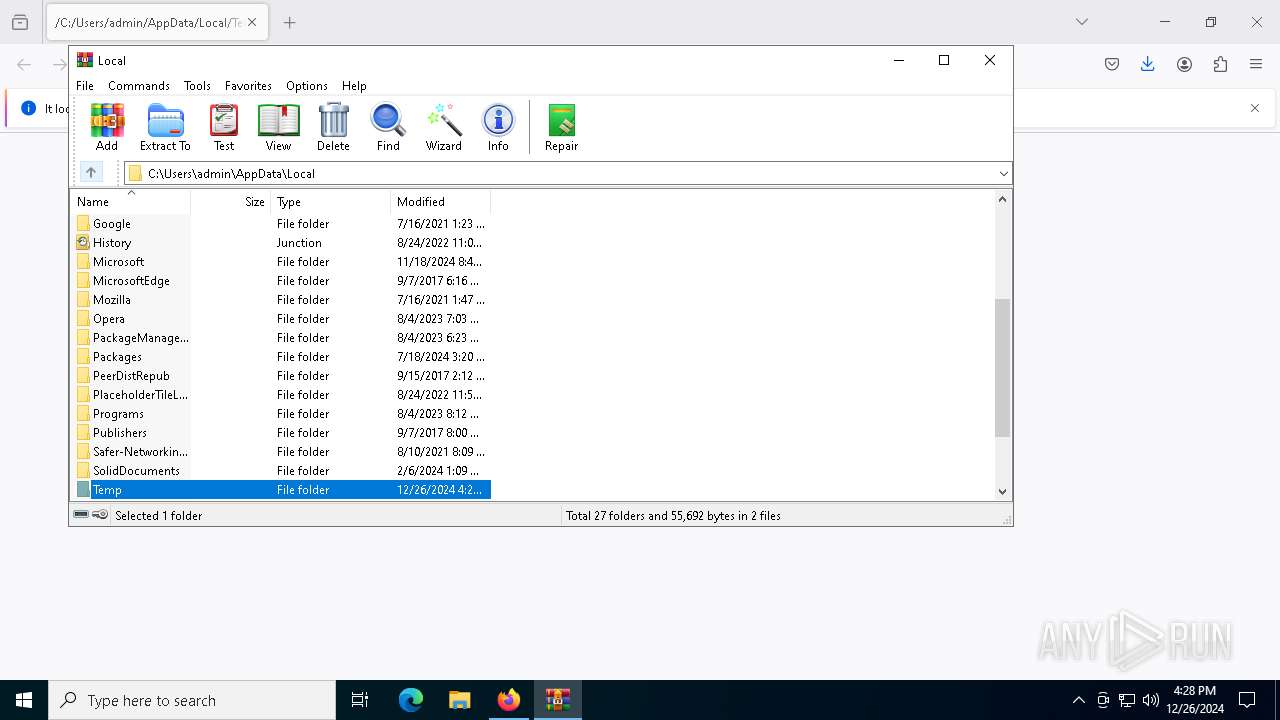
Task: Open the Windows Start menu
Action: (x=24, y=700)
